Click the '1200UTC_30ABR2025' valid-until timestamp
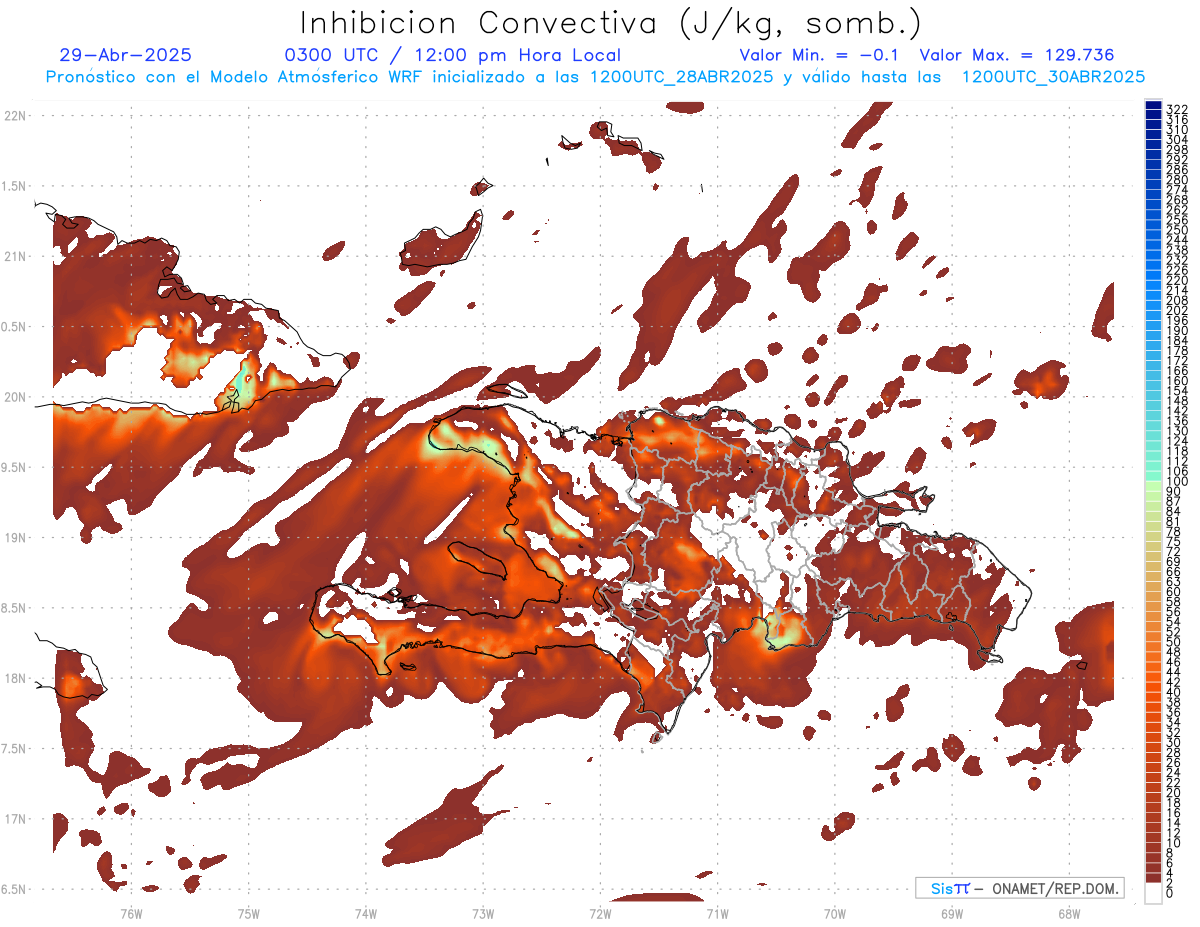 pos(1053,77)
